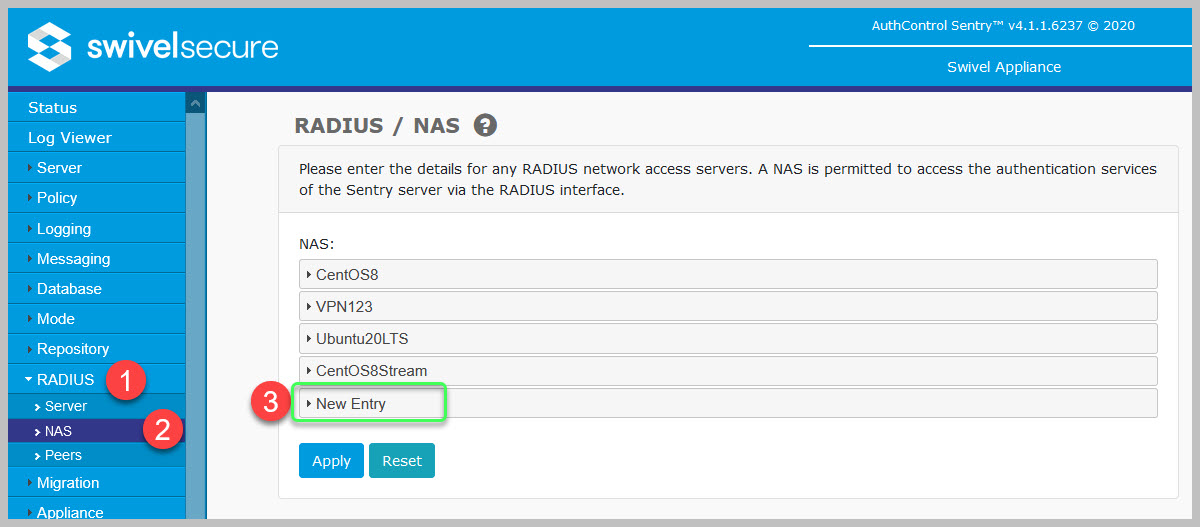Open the Status page in sidebar
1200x527 pixels.
pos(53,108)
